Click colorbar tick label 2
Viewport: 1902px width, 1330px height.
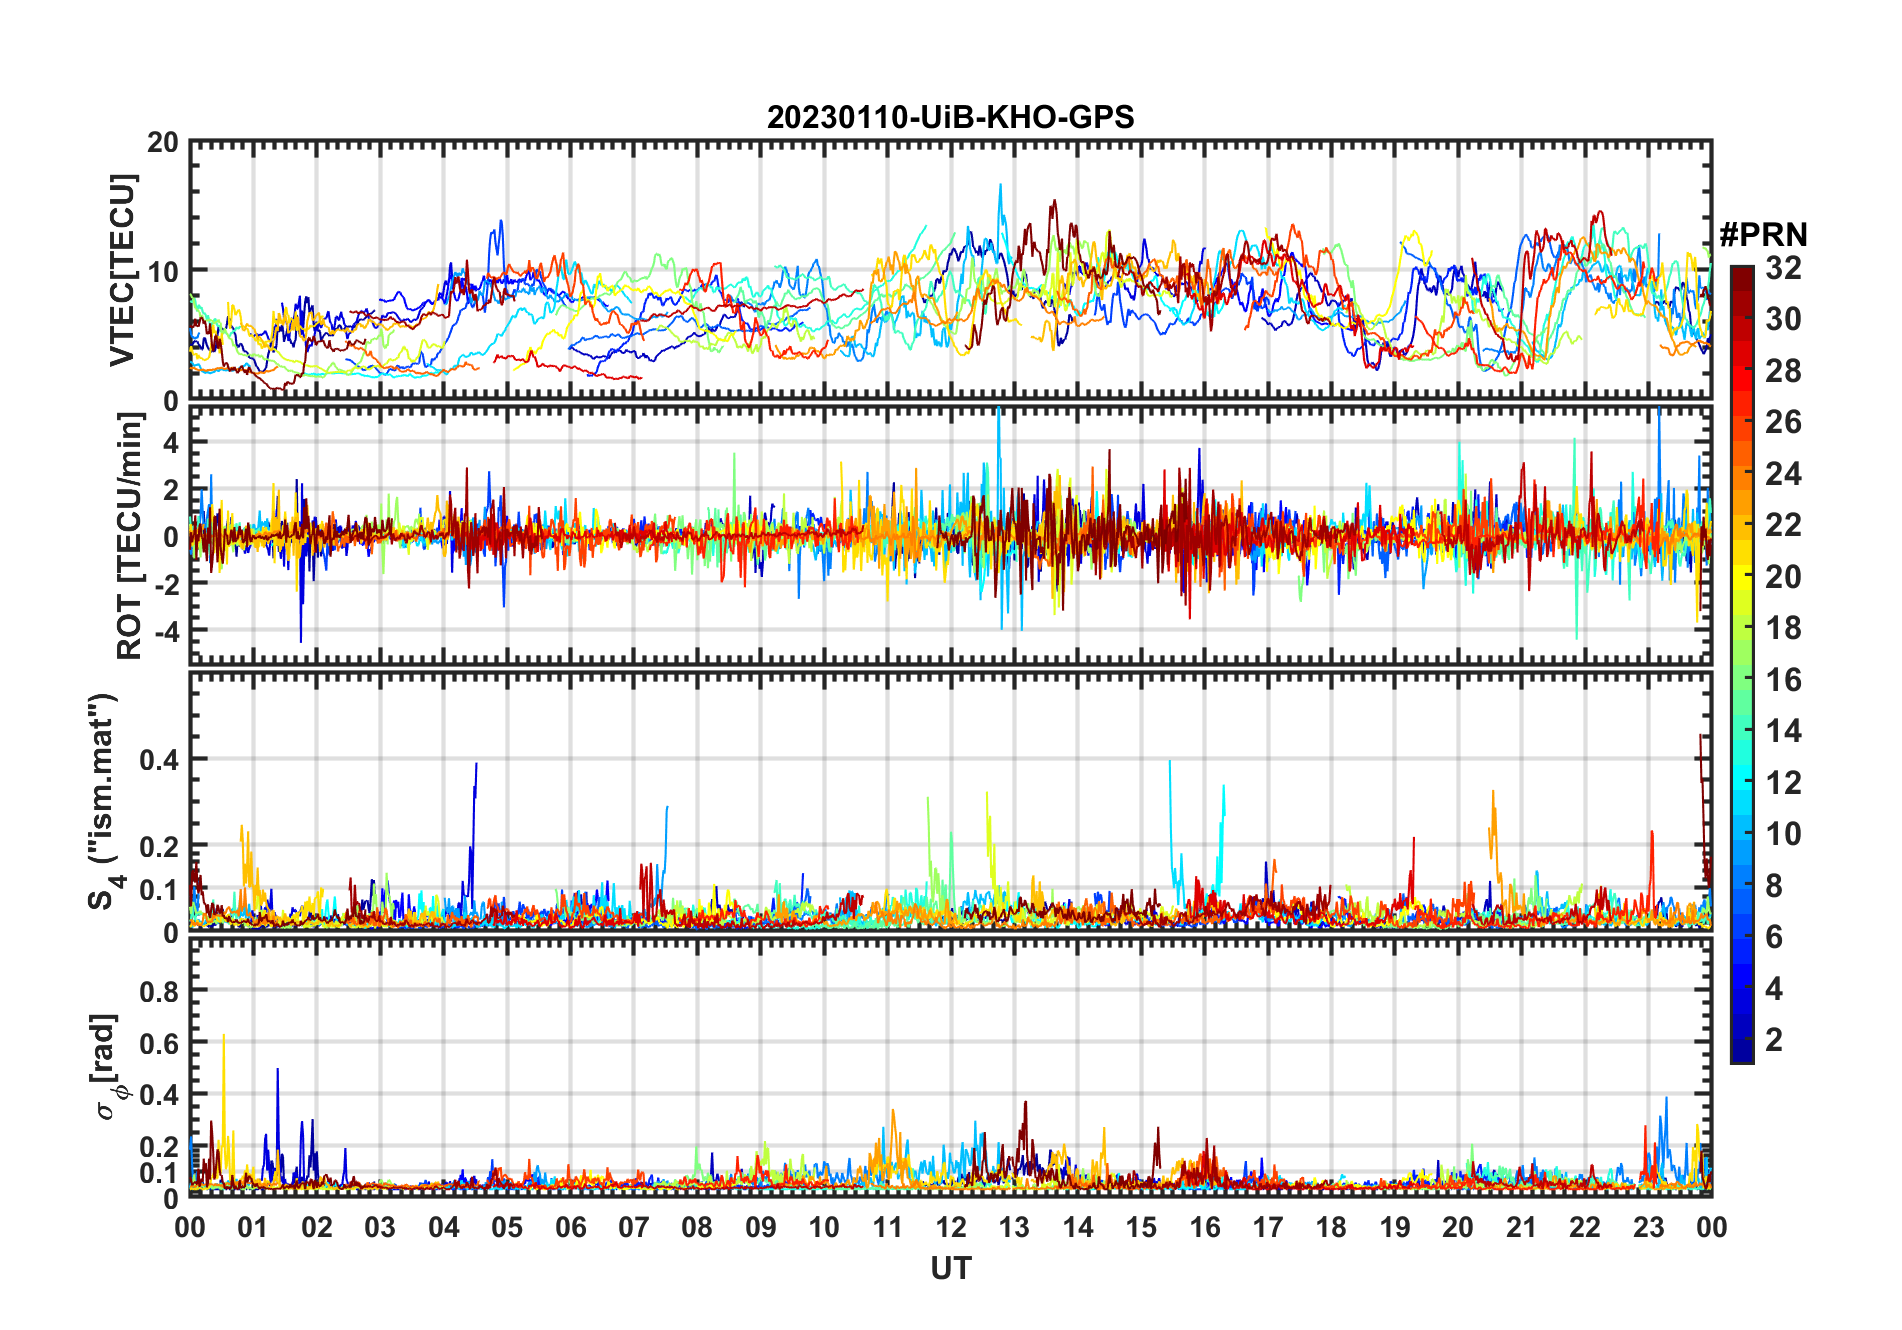tap(1774, 1040)
